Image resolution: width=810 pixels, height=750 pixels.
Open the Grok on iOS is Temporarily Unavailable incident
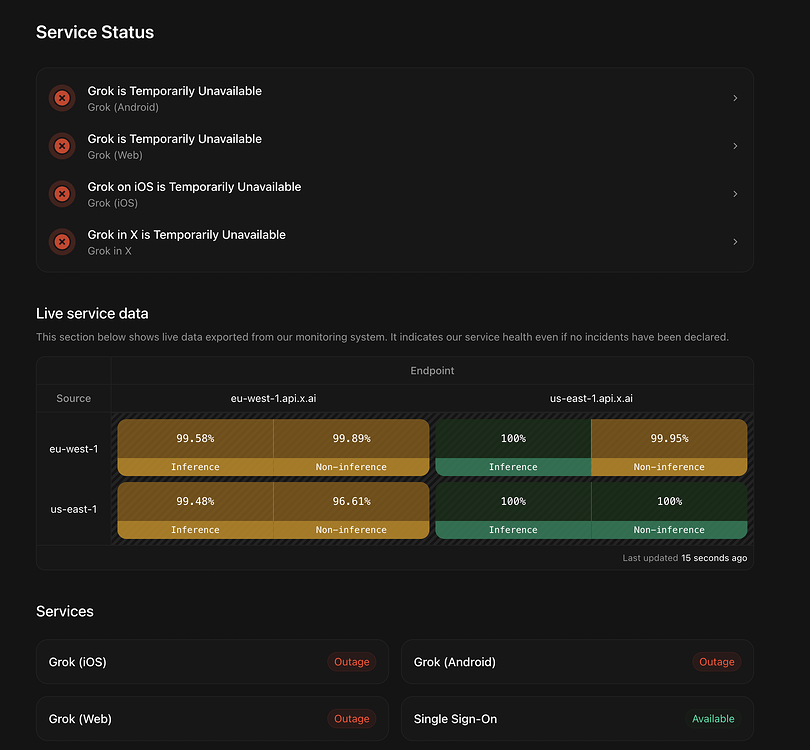tap(395, 194)
